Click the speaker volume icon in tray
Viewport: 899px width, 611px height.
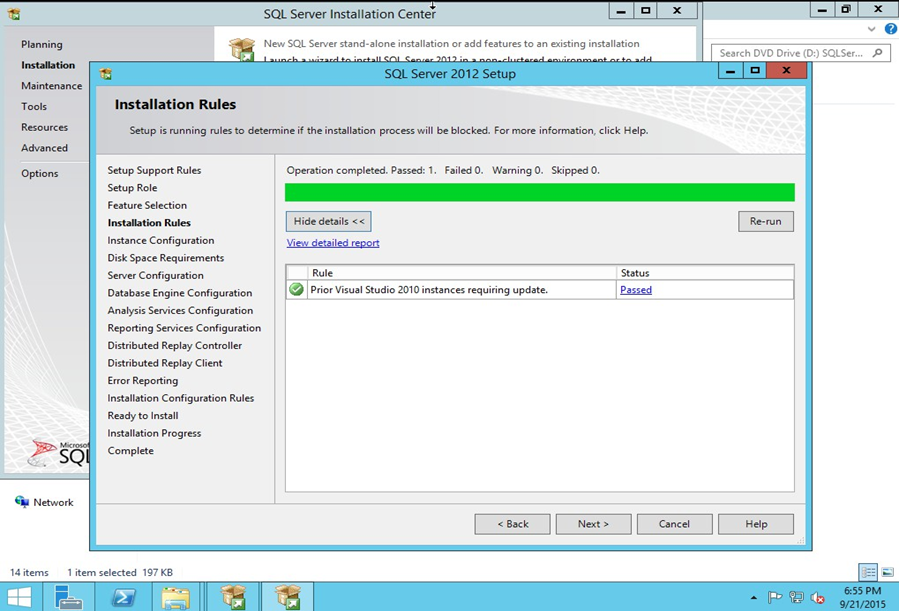(817, 598)
